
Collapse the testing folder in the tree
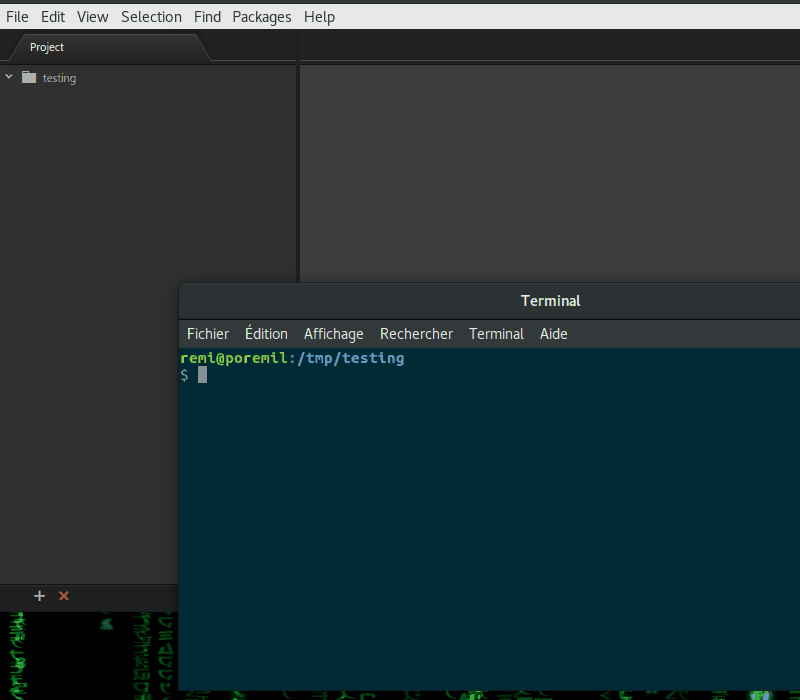coord(9,77)
